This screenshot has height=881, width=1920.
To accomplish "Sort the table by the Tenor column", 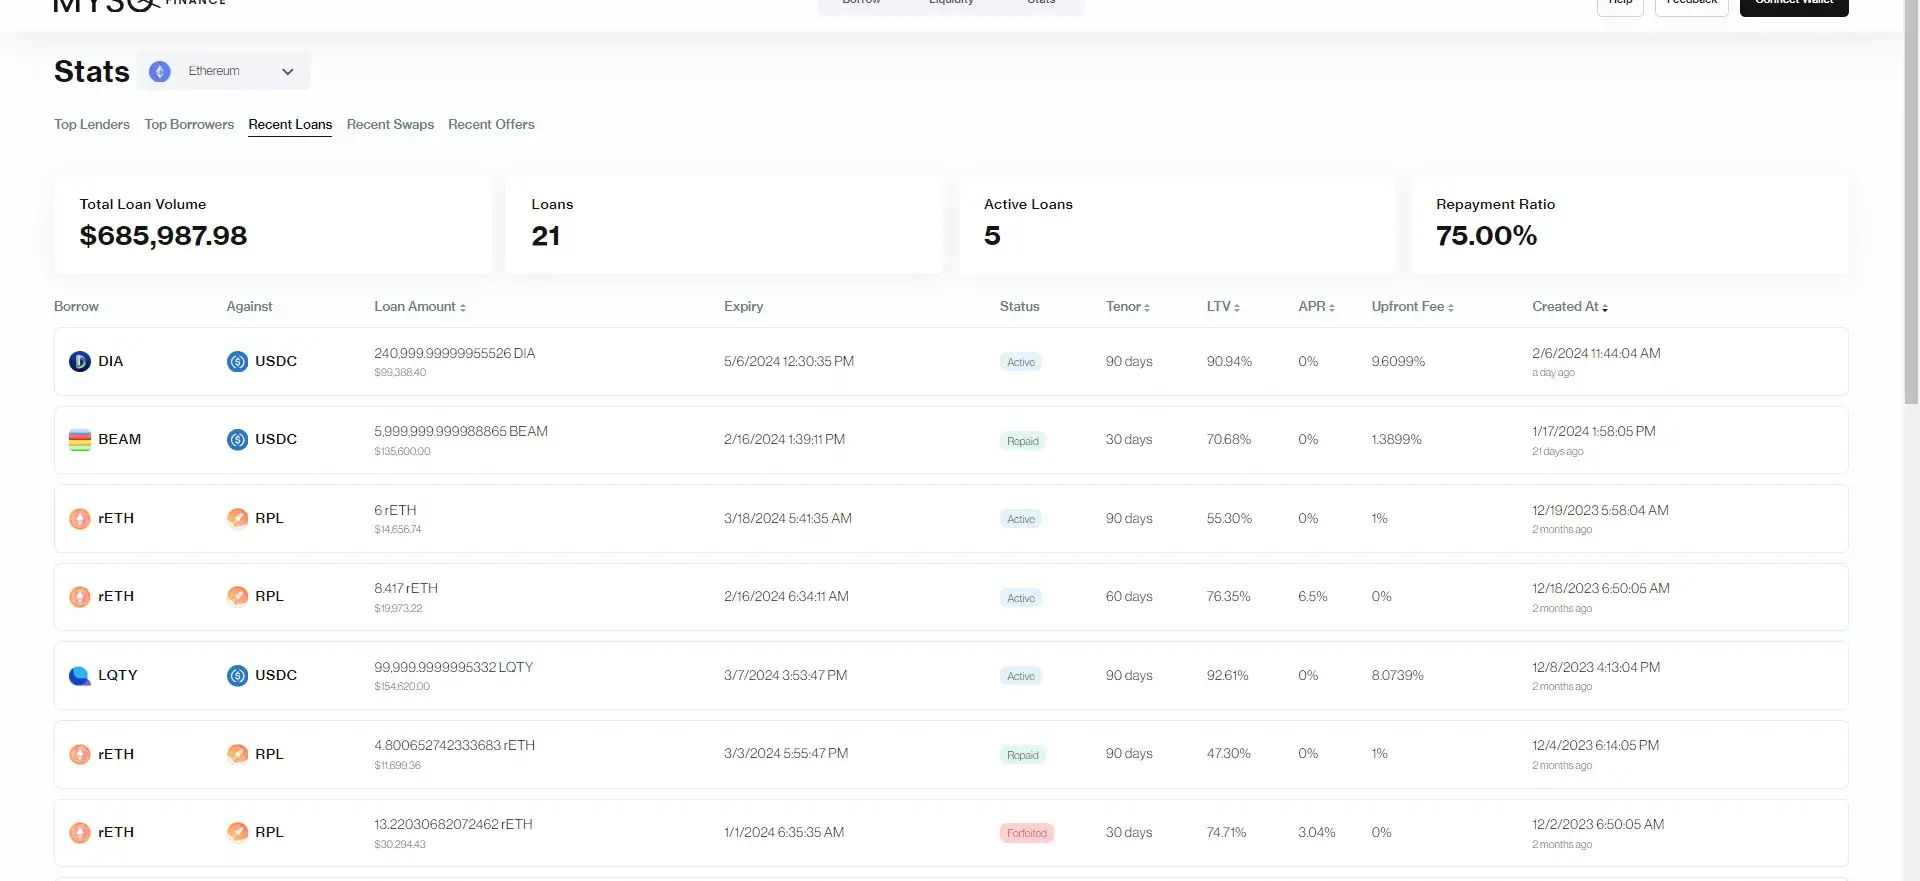I will point(1128,307).
